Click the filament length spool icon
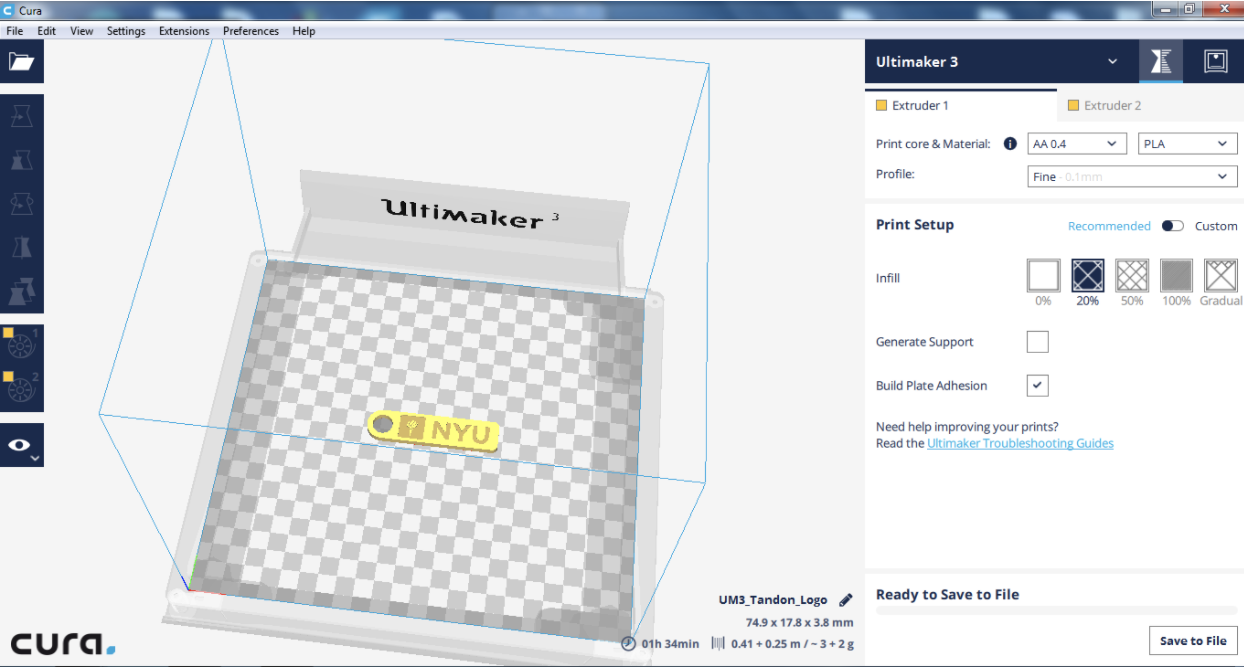This screenshot has height=668, width=1244. (718, 643)
